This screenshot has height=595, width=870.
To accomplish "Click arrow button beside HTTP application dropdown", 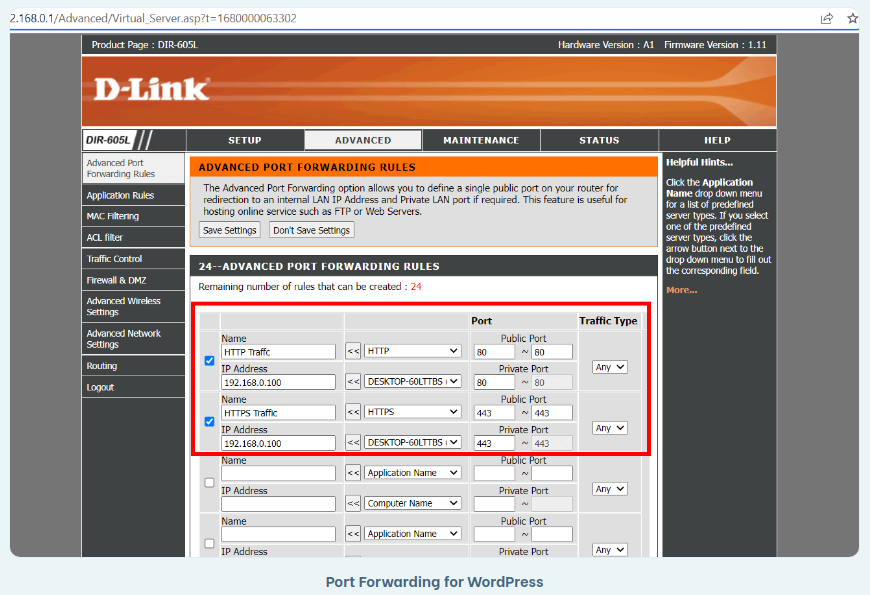I will pyautogui.click(x=353, y=351).
